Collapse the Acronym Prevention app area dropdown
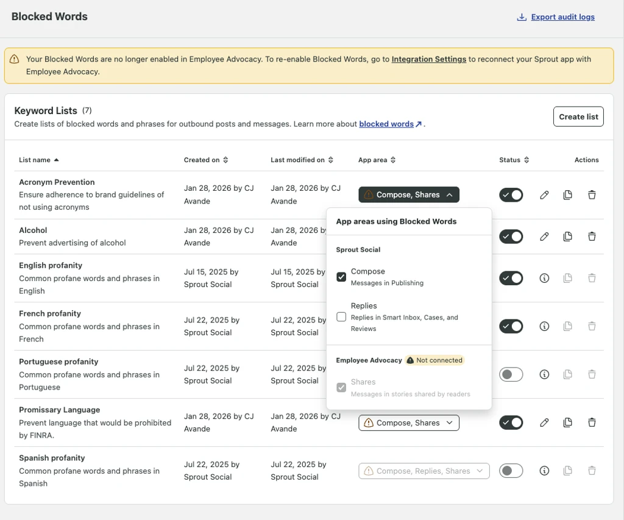The image size is (624, 520). (409, 195)
